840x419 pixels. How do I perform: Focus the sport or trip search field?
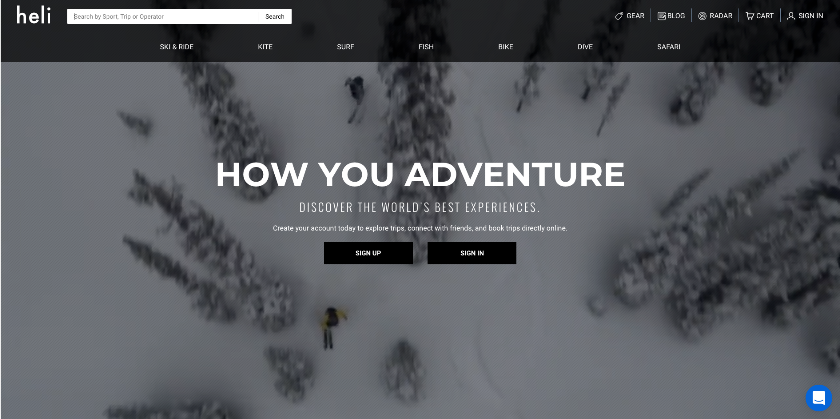[x=164, y=17]
